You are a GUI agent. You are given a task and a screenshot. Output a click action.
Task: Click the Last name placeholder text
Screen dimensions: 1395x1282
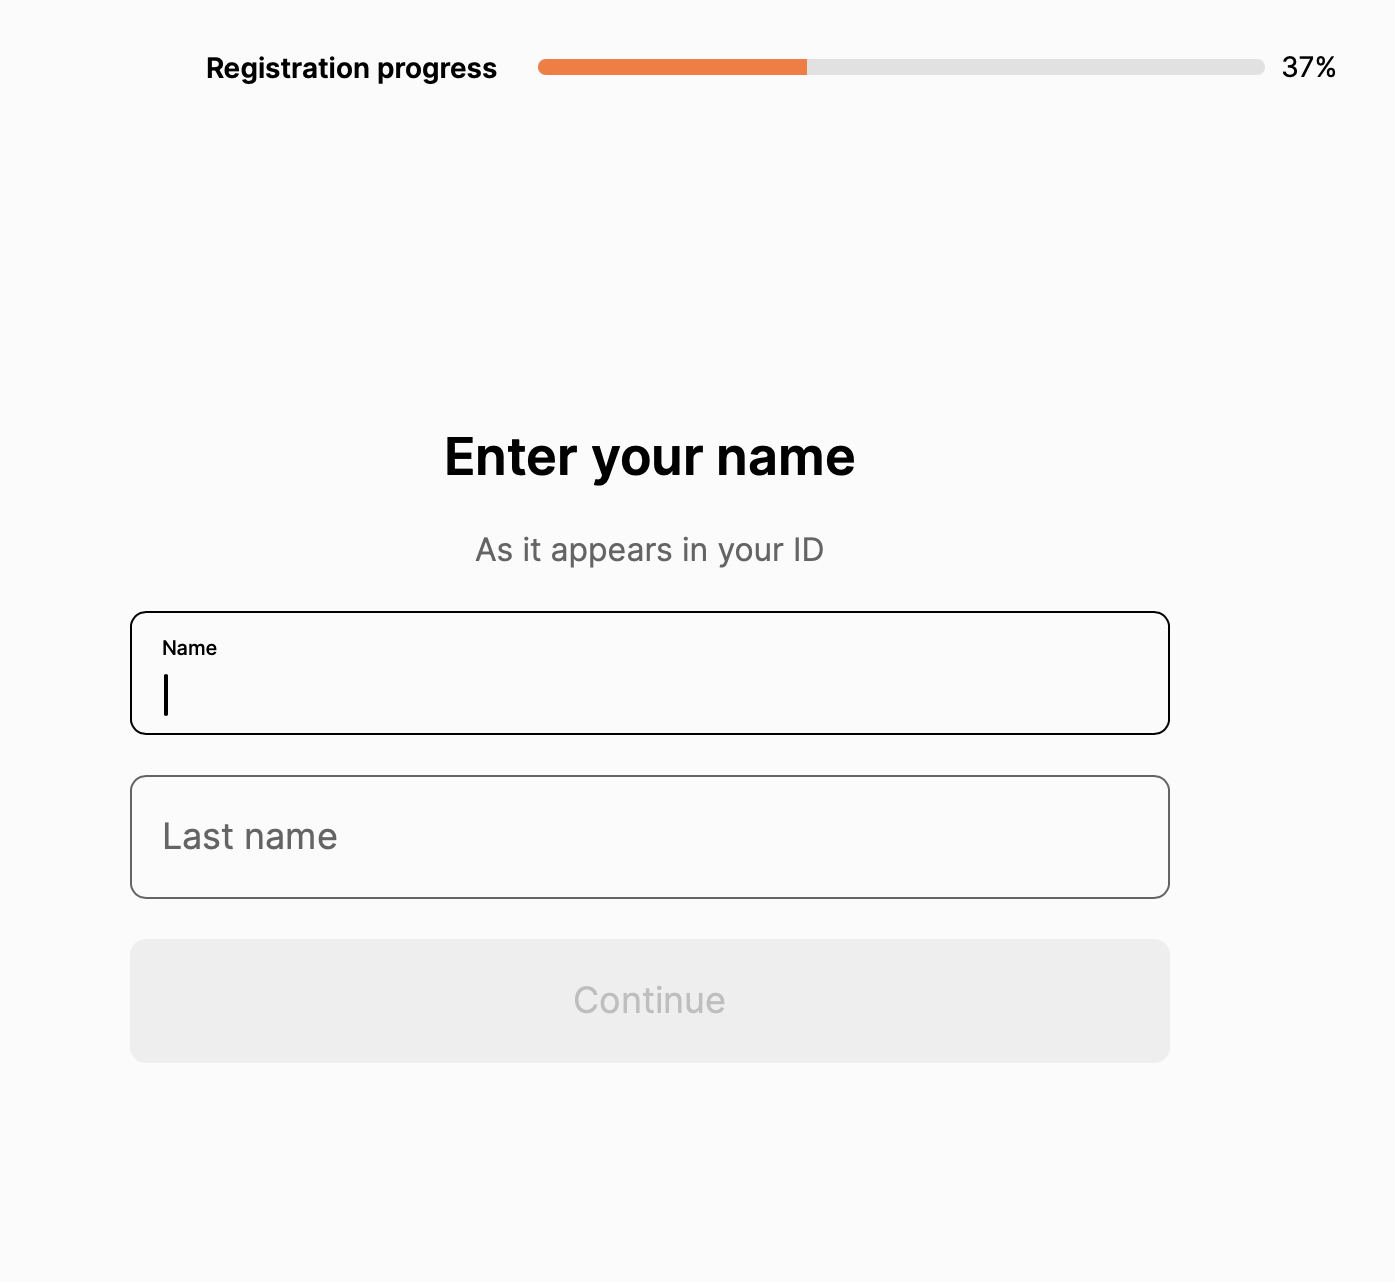click(250, 837)
